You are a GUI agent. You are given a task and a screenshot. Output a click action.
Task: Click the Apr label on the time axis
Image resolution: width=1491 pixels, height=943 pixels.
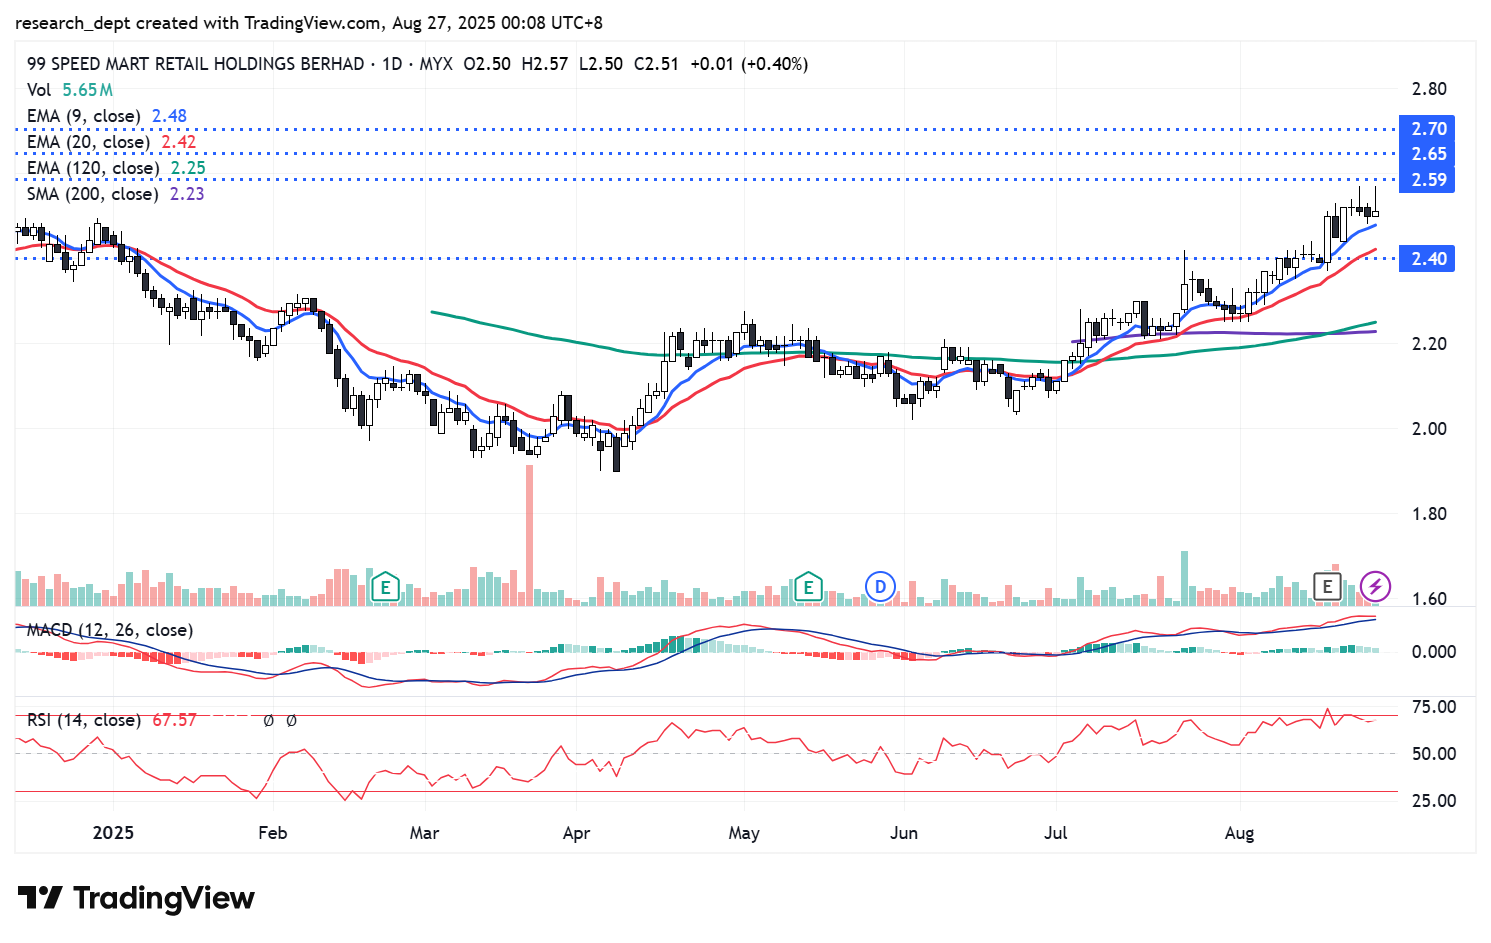click(x=576, y=833)
